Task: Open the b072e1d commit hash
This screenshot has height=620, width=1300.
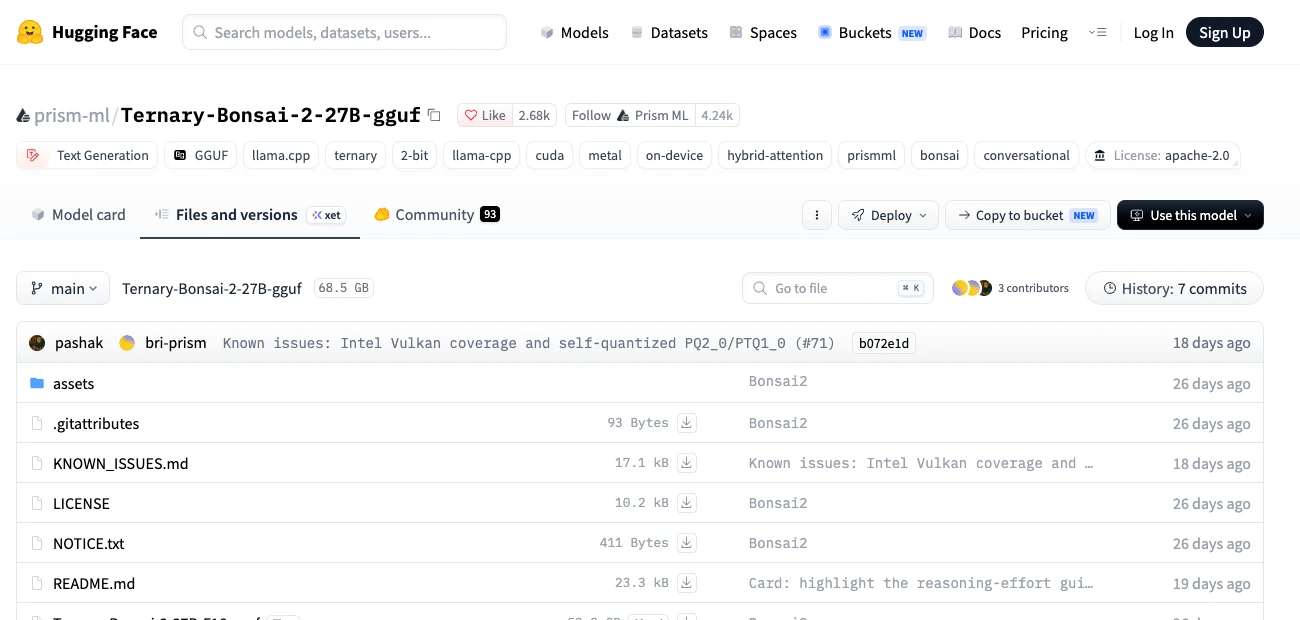Action: (x=884, y=343)
